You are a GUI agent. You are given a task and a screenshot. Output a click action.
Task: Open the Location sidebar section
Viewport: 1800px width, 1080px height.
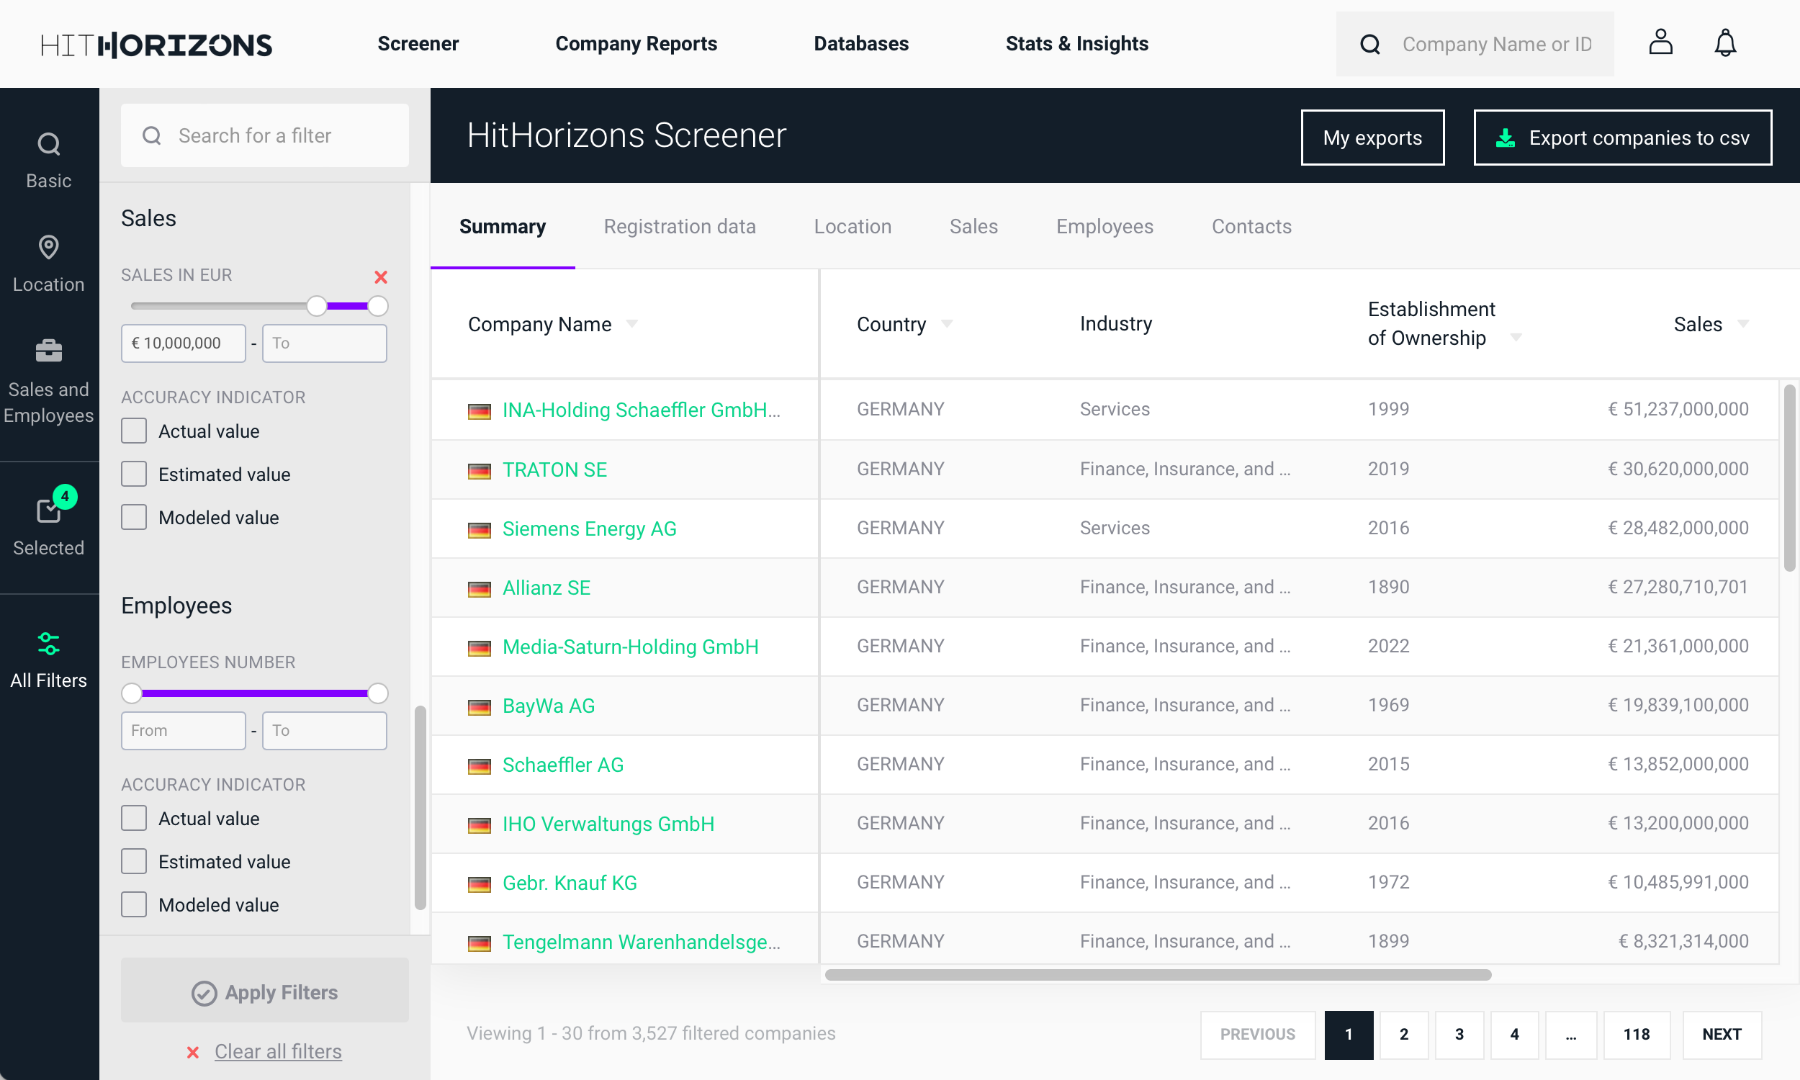coord(48,265)
